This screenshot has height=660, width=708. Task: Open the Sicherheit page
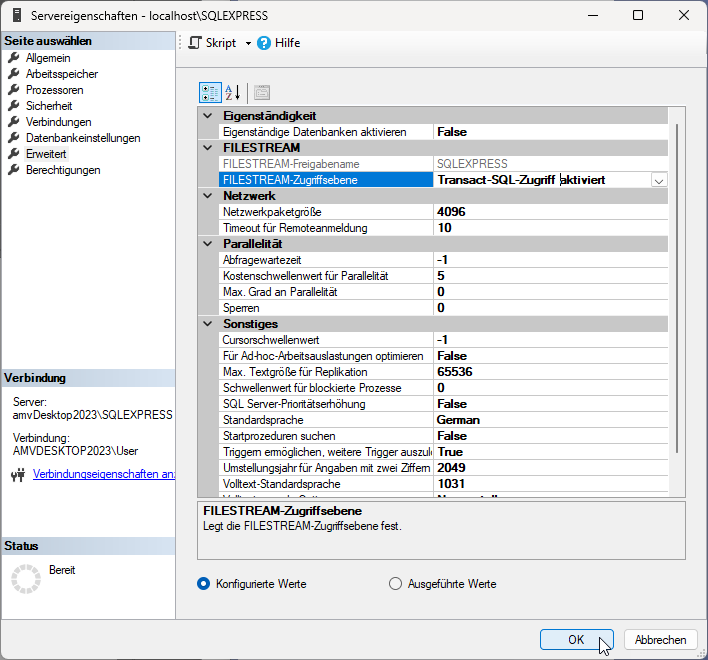click(x=49, y=106)
